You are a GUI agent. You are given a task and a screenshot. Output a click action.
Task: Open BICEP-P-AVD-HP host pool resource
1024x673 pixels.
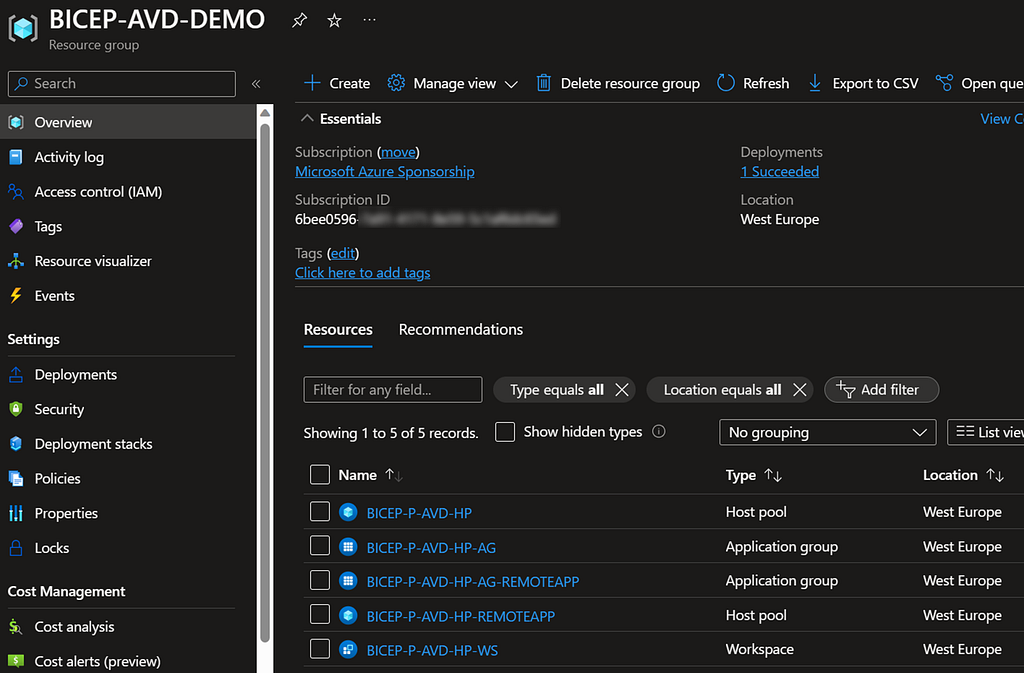tap(419, 513)
